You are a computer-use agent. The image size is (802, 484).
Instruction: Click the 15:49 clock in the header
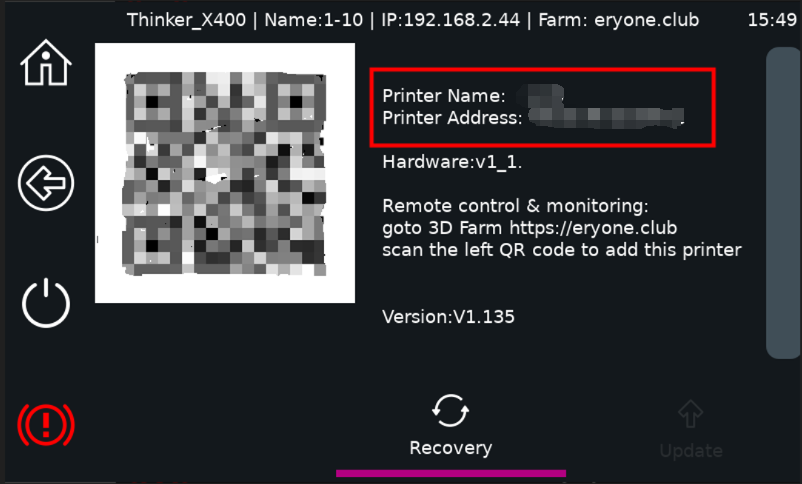click(772, 20)
